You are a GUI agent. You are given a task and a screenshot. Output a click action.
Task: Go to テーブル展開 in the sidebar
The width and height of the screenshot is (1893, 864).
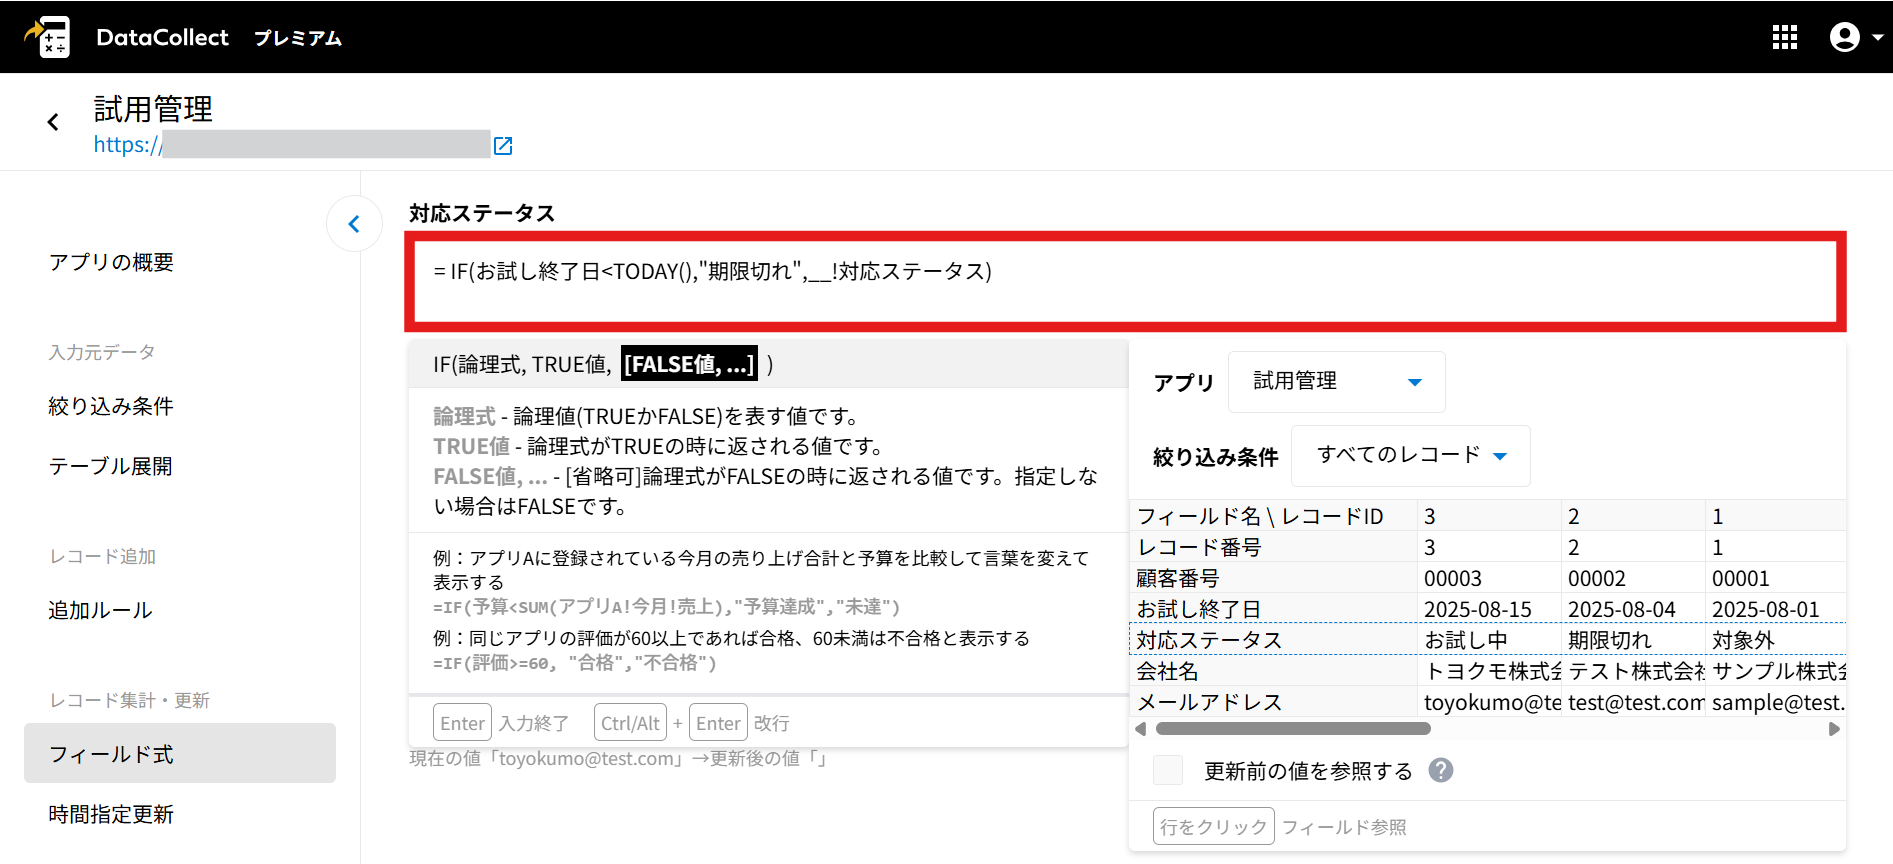pyautogui.click(x=110, y=466)
